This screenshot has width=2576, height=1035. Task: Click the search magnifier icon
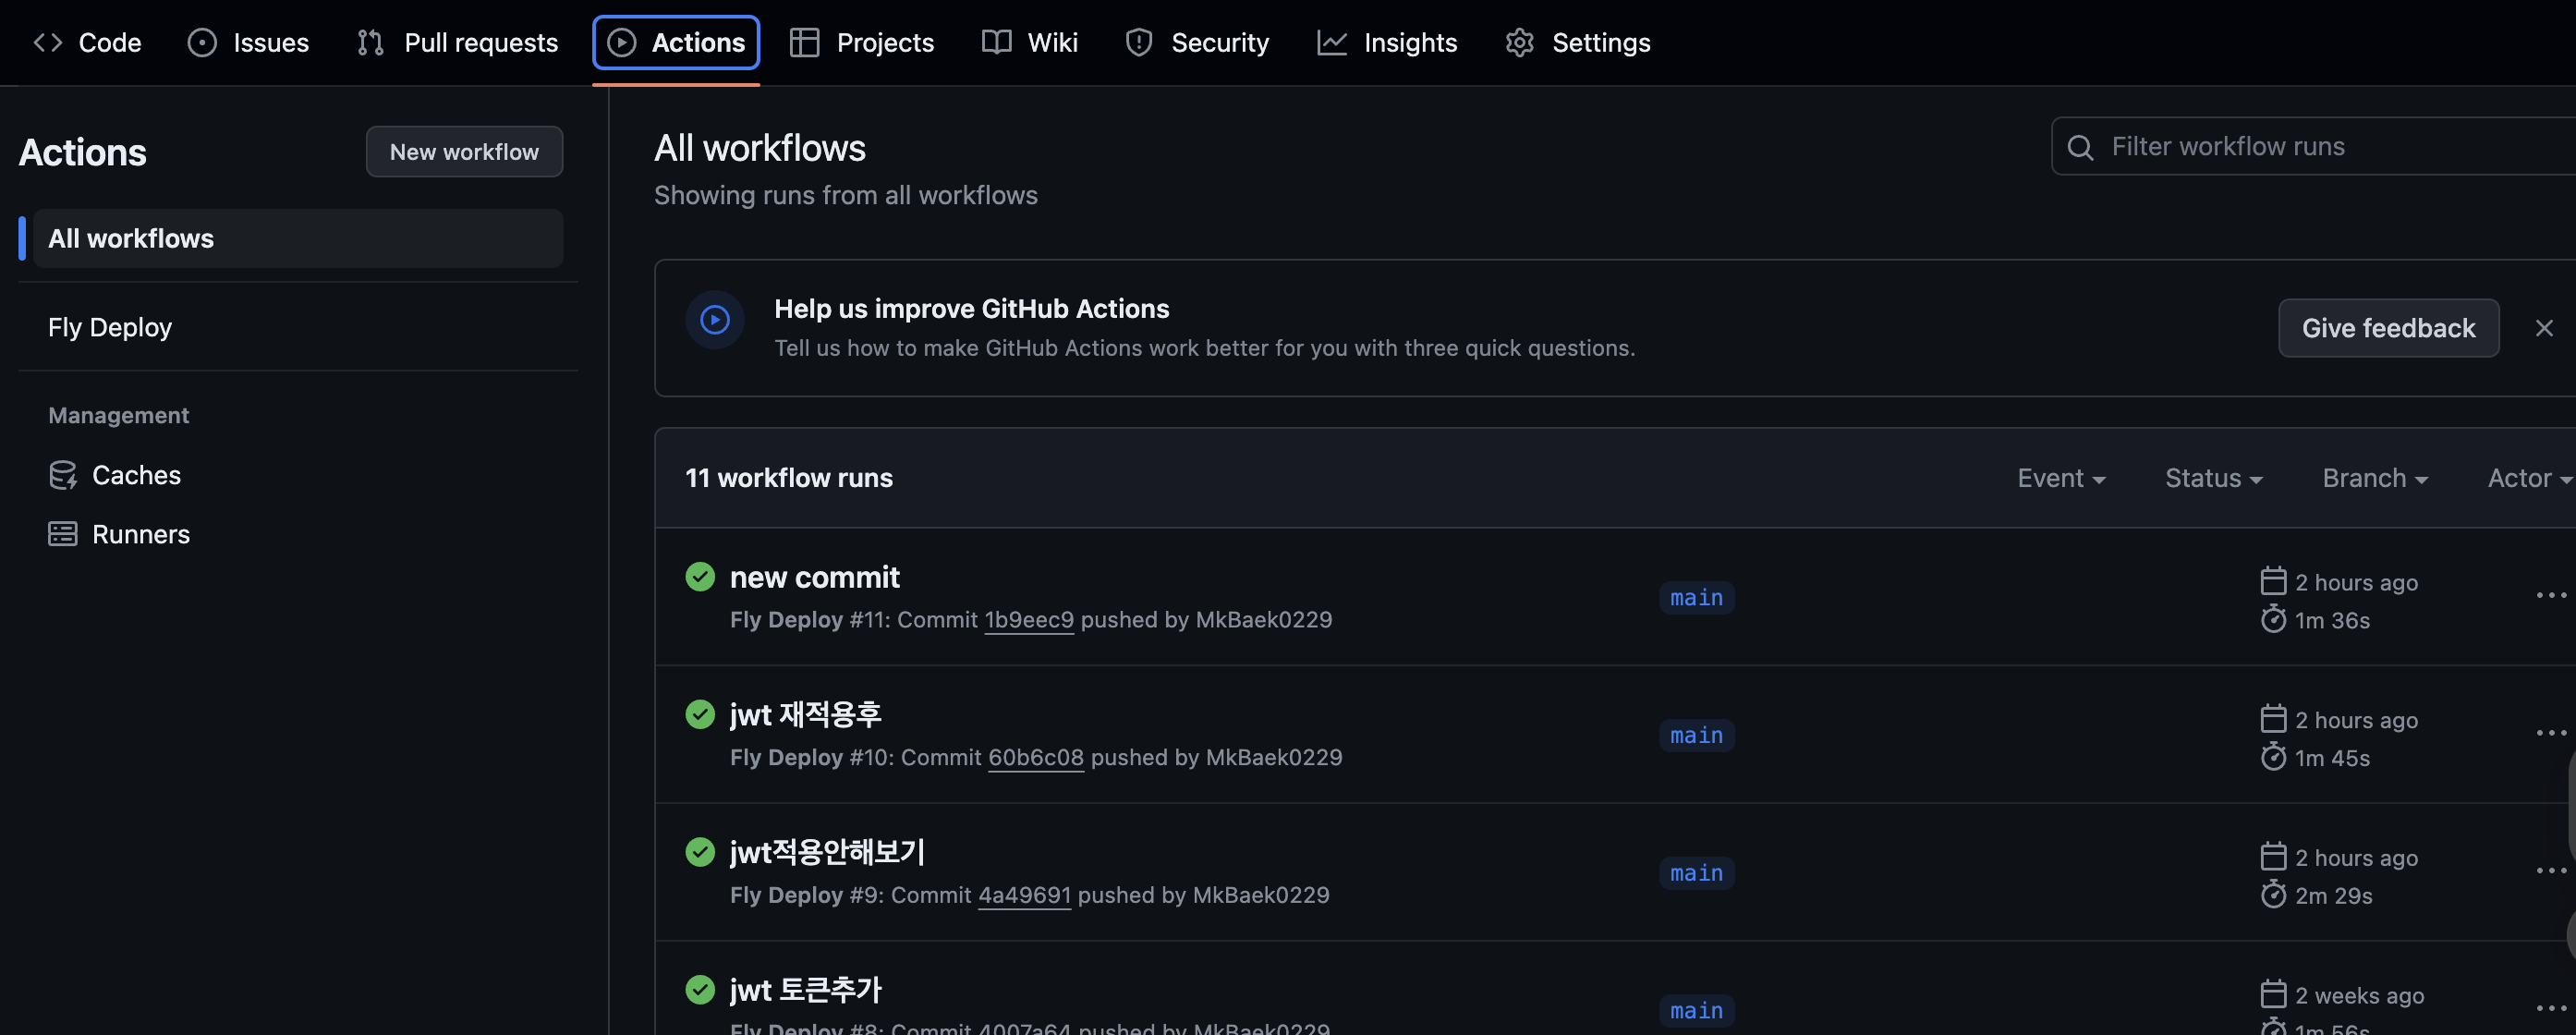(x=2080, y=147)
